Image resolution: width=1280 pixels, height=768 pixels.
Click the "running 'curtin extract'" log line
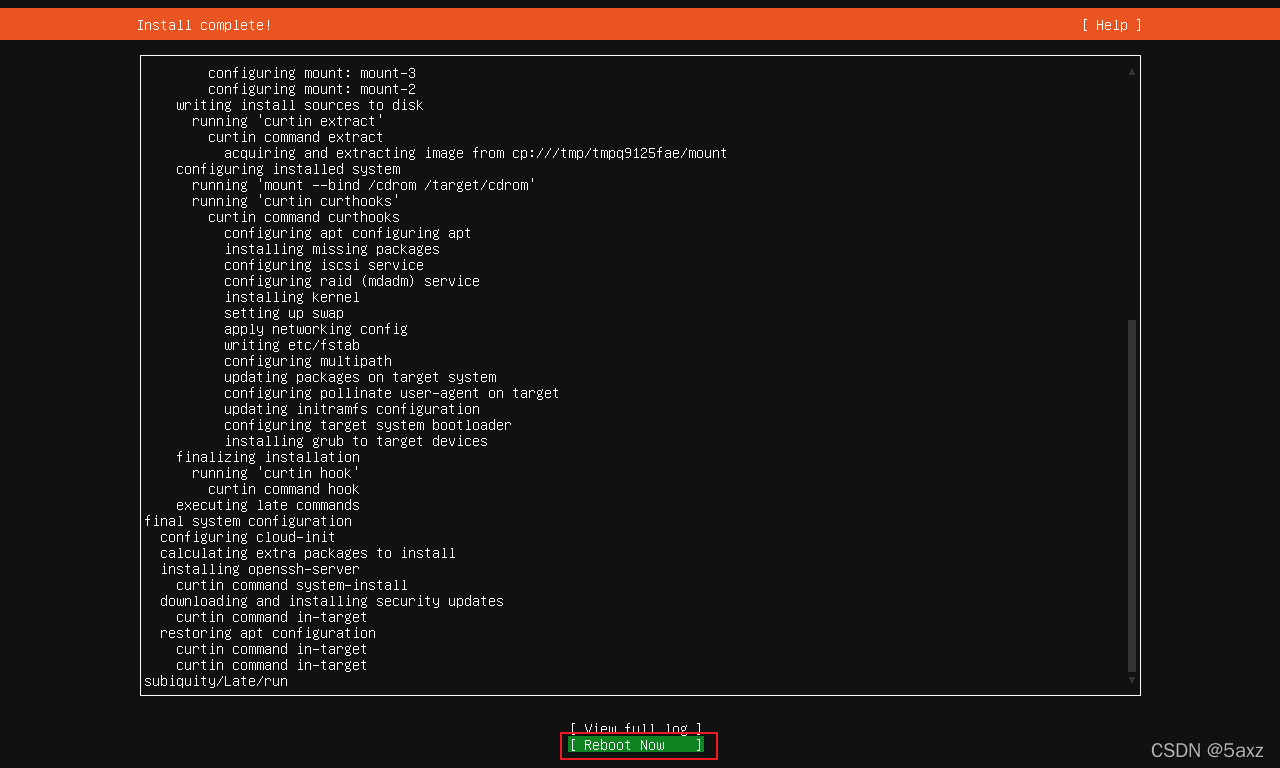[288, 121]
